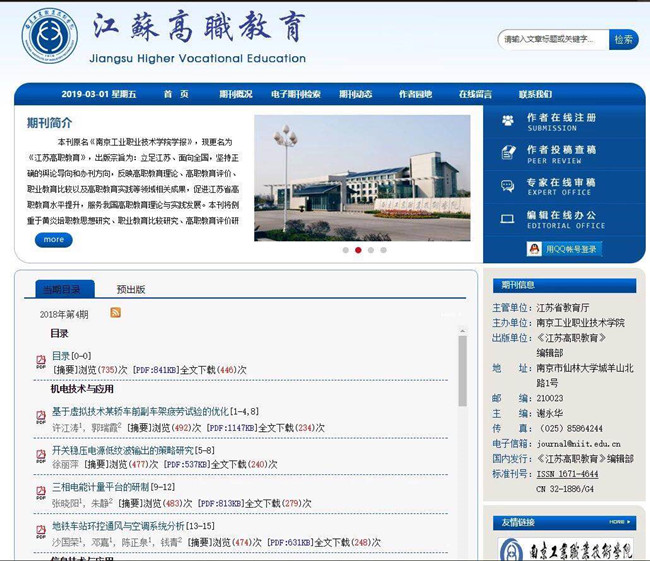Select the second (red) carousel dot

click(358, 250)
